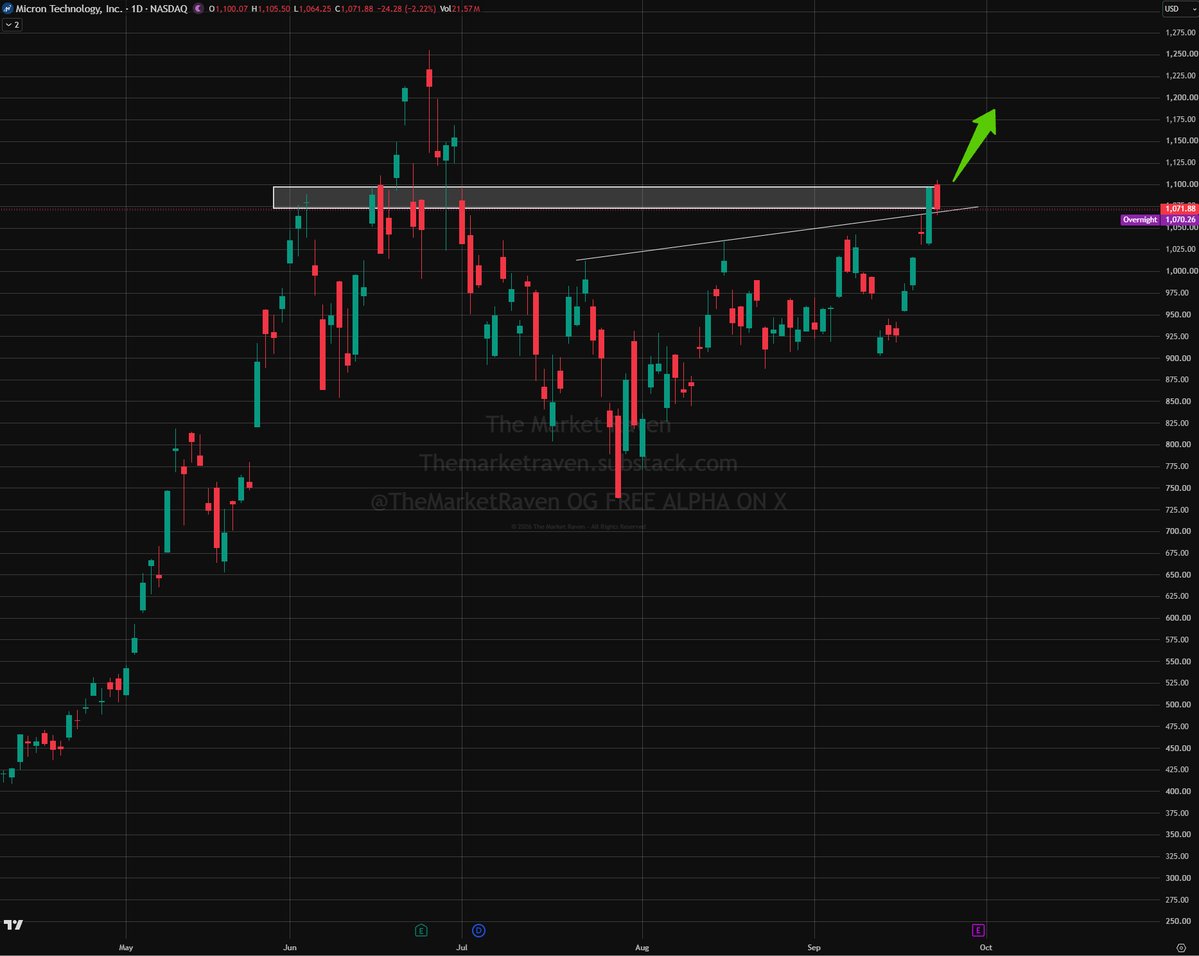Click the red 1,071.88 last price label
Screen dimensions: 1199x956
click(x=1179, y=209)
